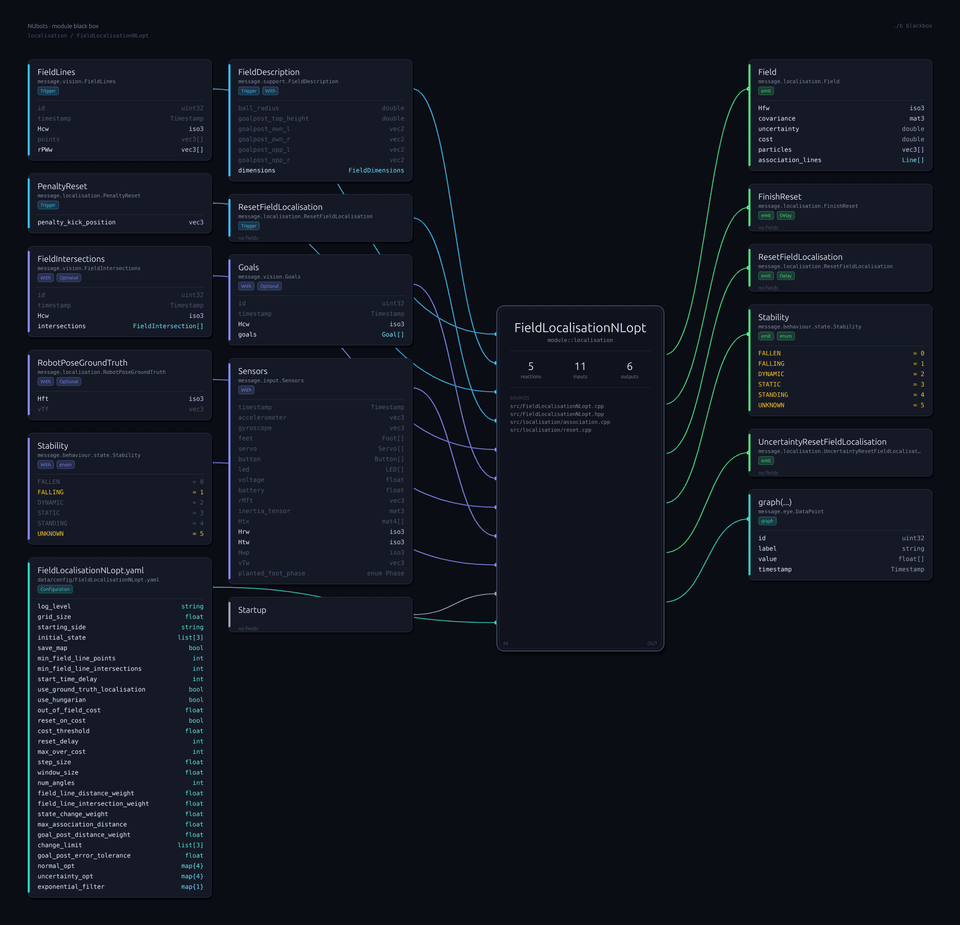Click the '6 outputs' stat
Viewport: 960px width, 925px height.
(629, 370)
